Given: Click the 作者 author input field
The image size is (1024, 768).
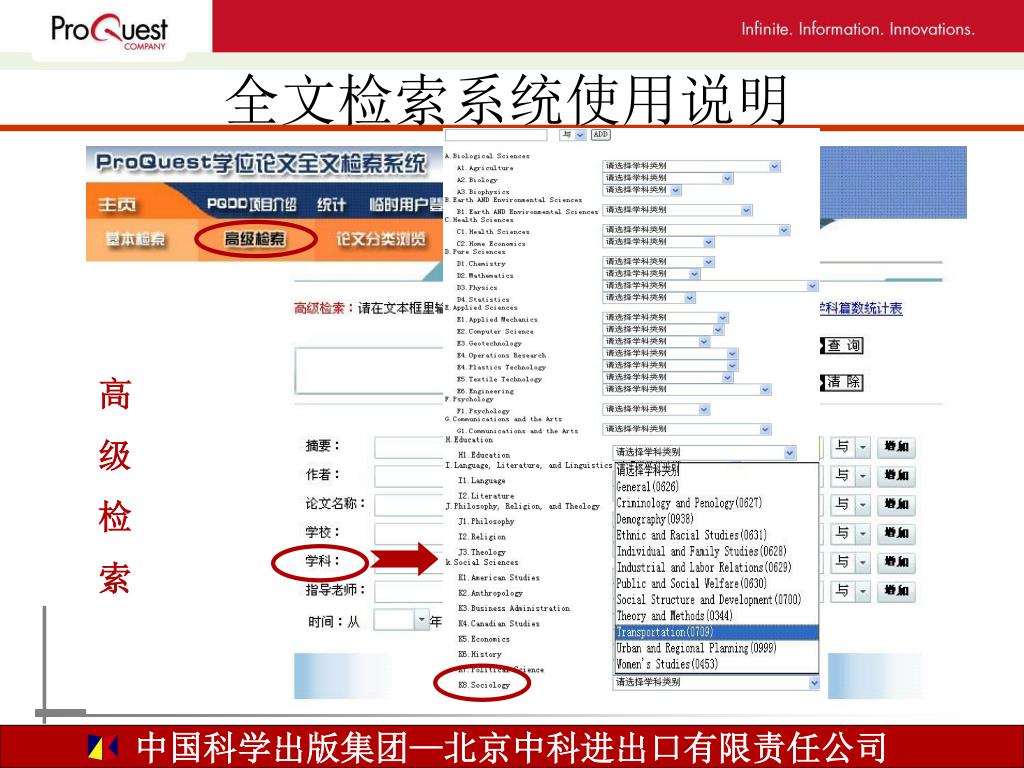Looking at the screenshot, I should pyautogui.click(x=410, y=475).
